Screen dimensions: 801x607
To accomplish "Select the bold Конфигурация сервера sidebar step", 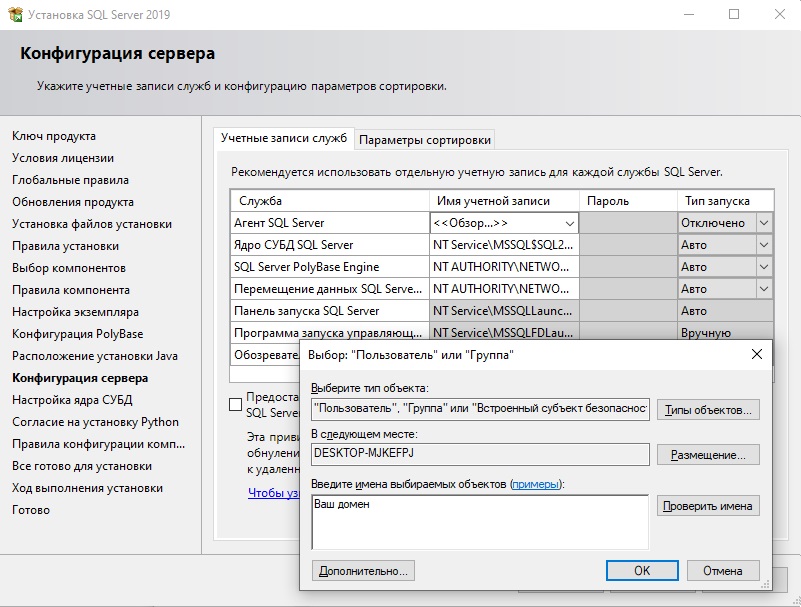I will pos(80,378).
